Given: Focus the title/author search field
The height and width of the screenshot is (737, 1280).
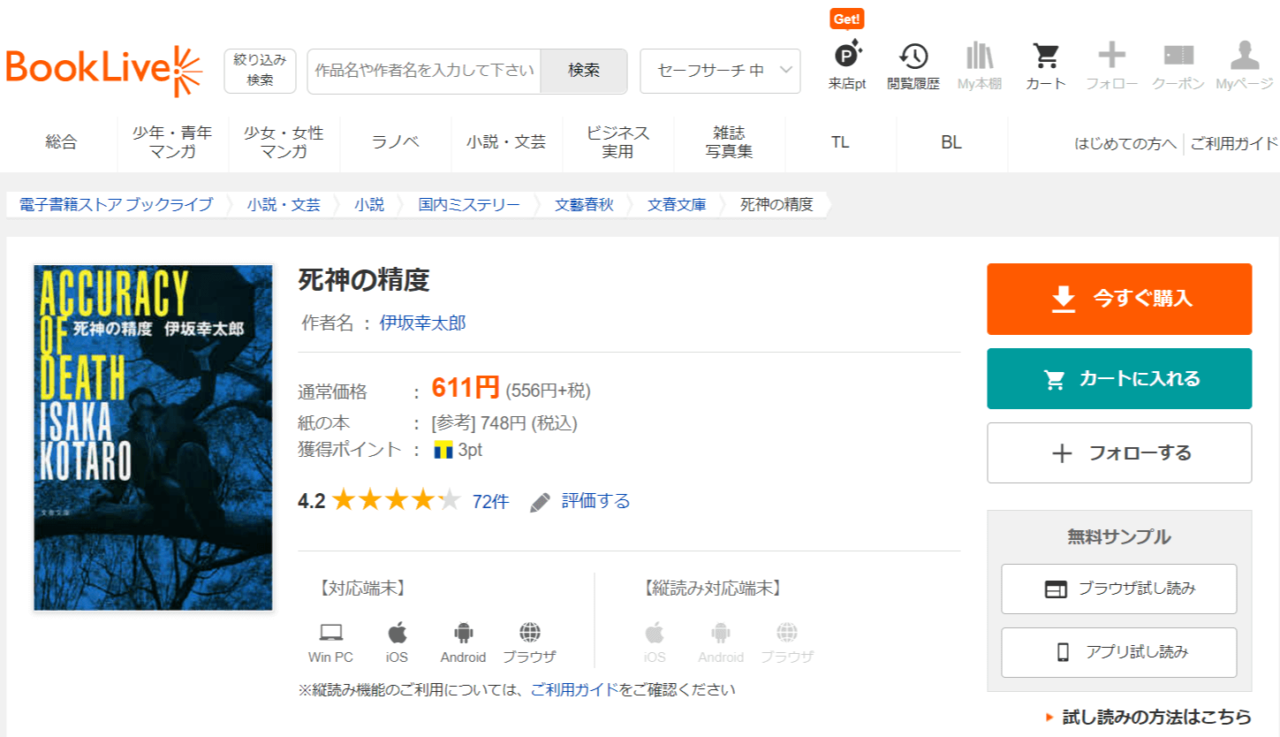Looking at the screenshot, I should [424, 71].
